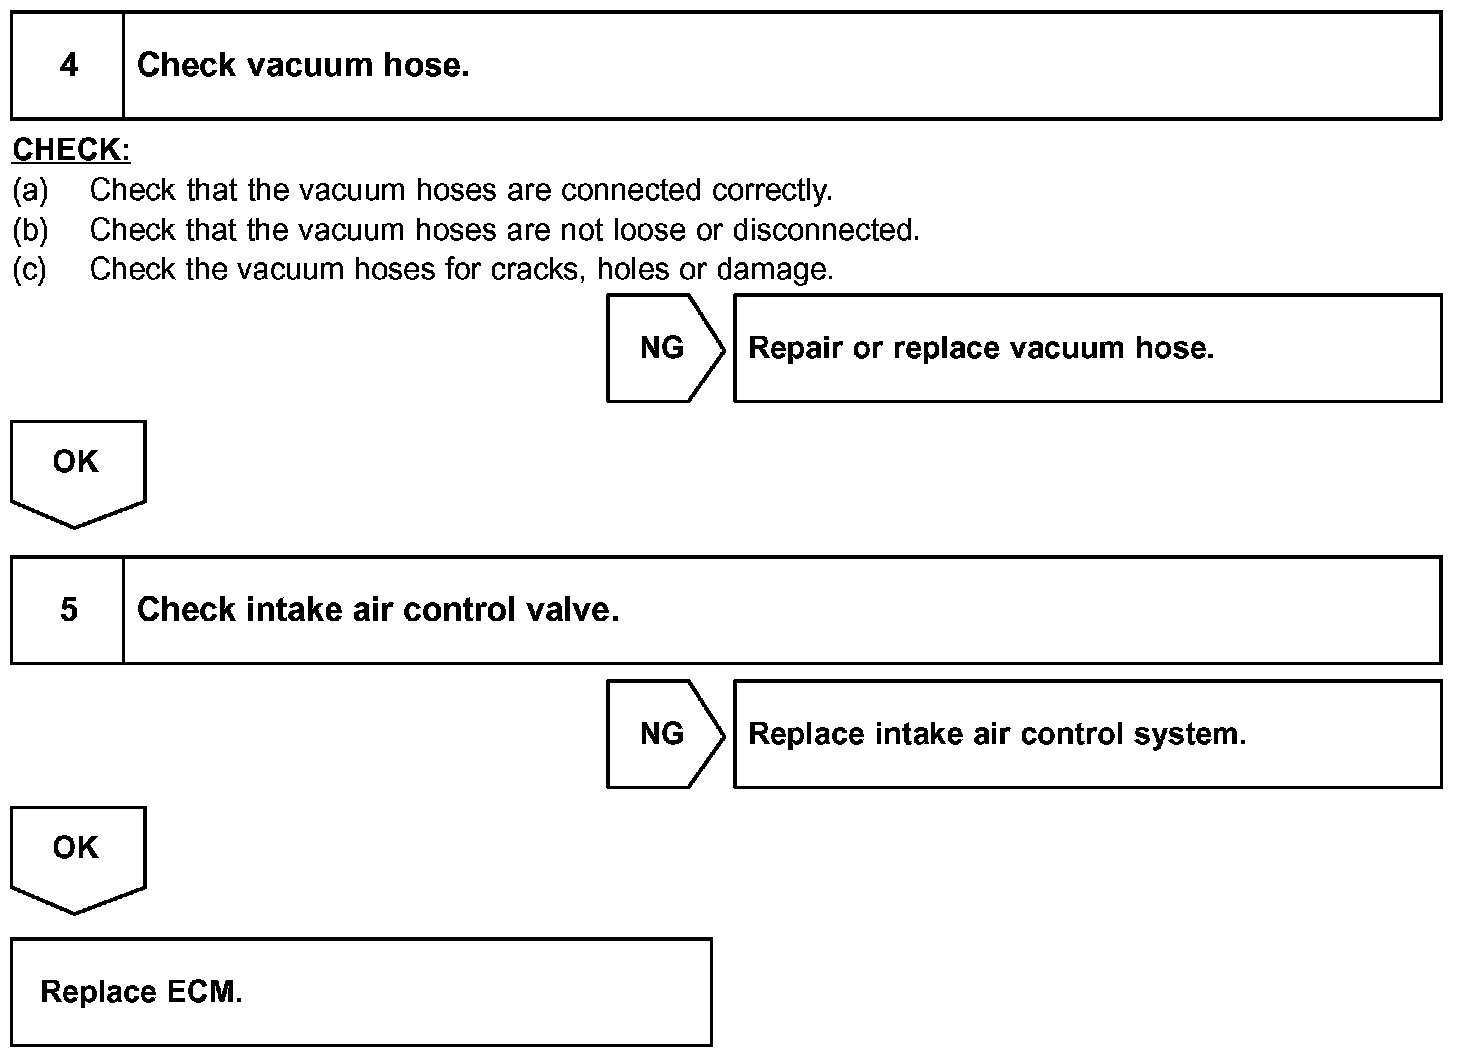Click the word 'disconnected' in line (b)

(826, 230)
